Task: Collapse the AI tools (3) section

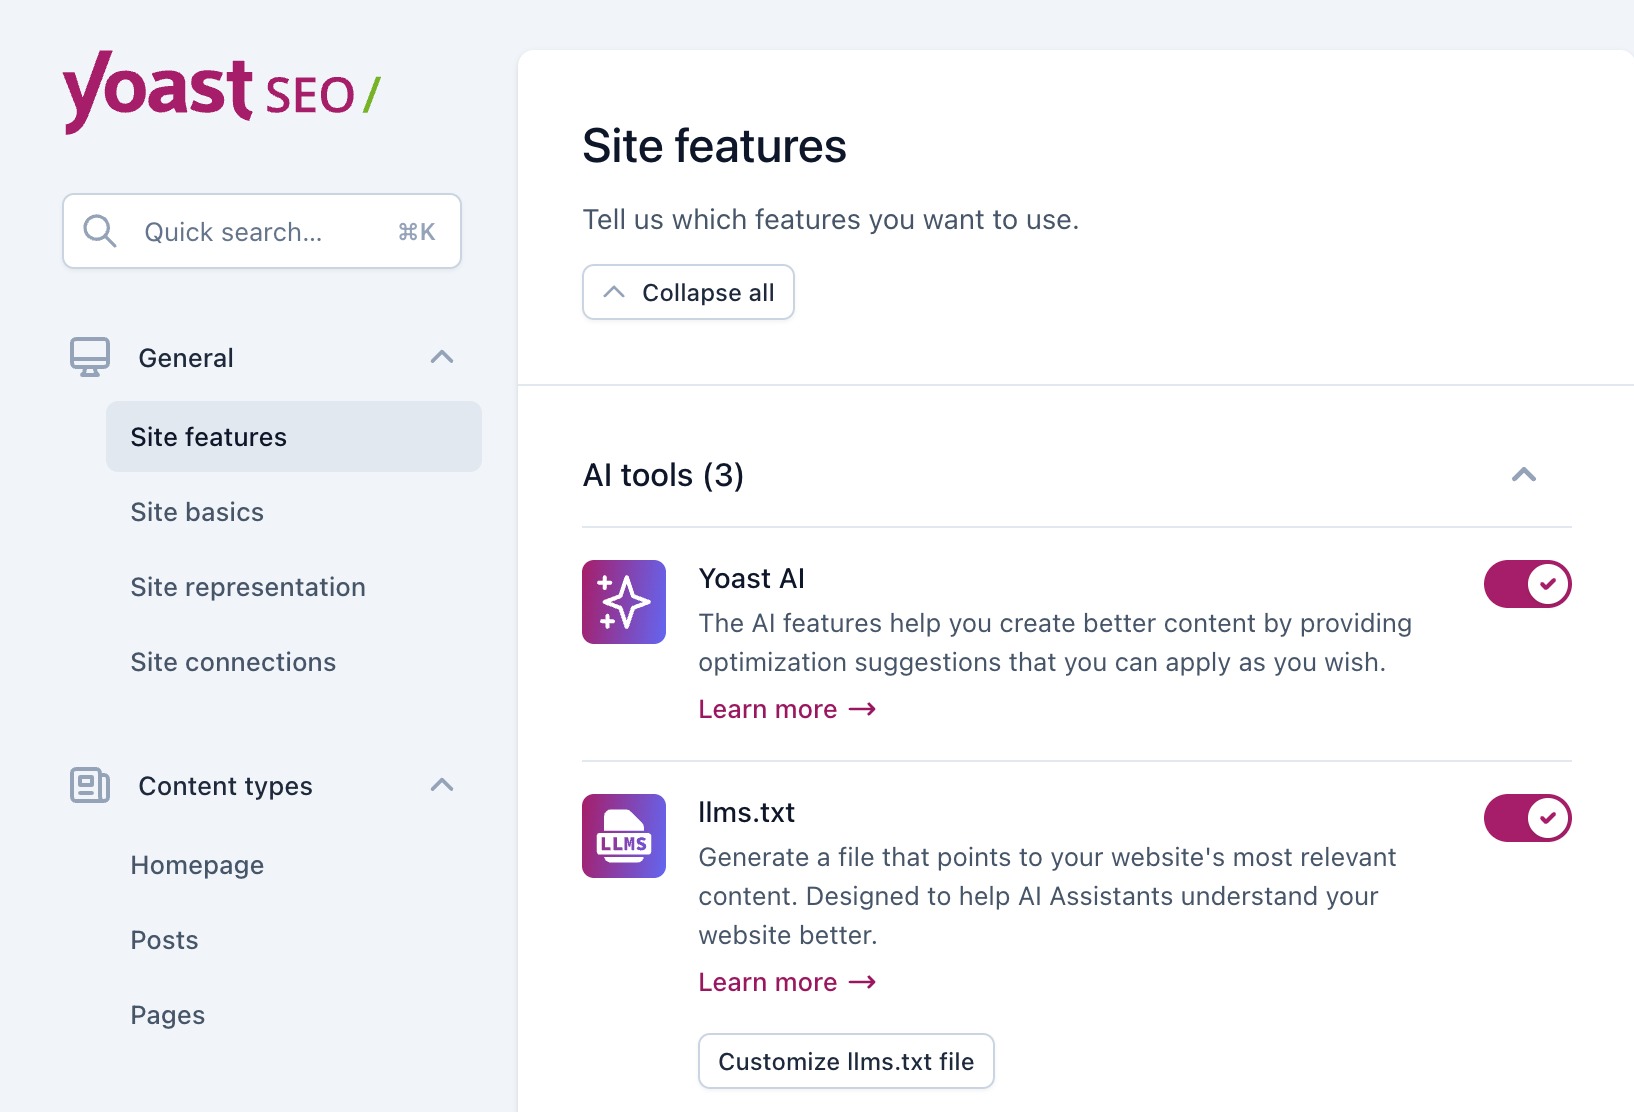Action: point(1524,475)
